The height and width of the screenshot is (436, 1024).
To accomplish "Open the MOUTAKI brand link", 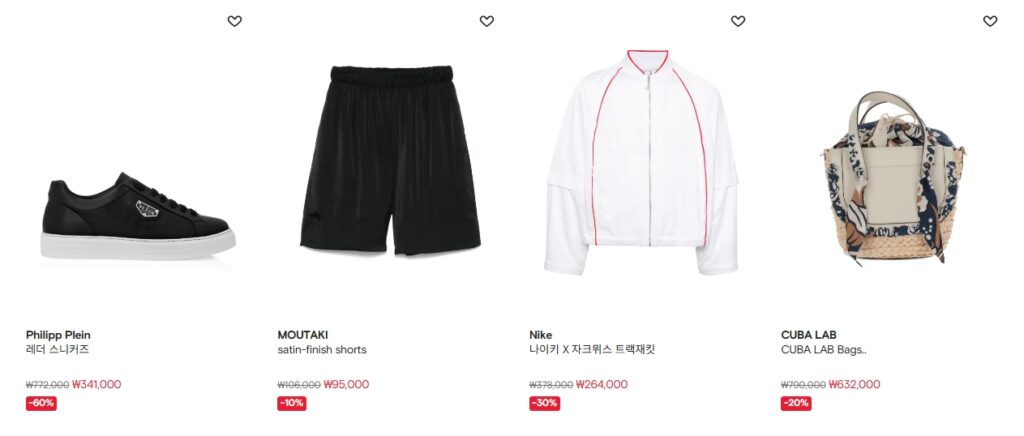I will pos(302,335).
